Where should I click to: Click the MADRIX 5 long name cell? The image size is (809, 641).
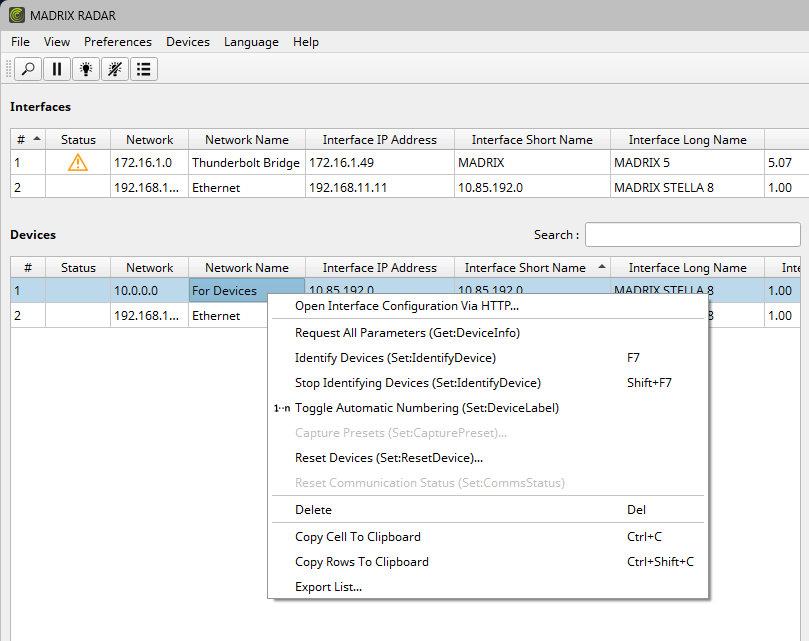[x=687, y=163]
